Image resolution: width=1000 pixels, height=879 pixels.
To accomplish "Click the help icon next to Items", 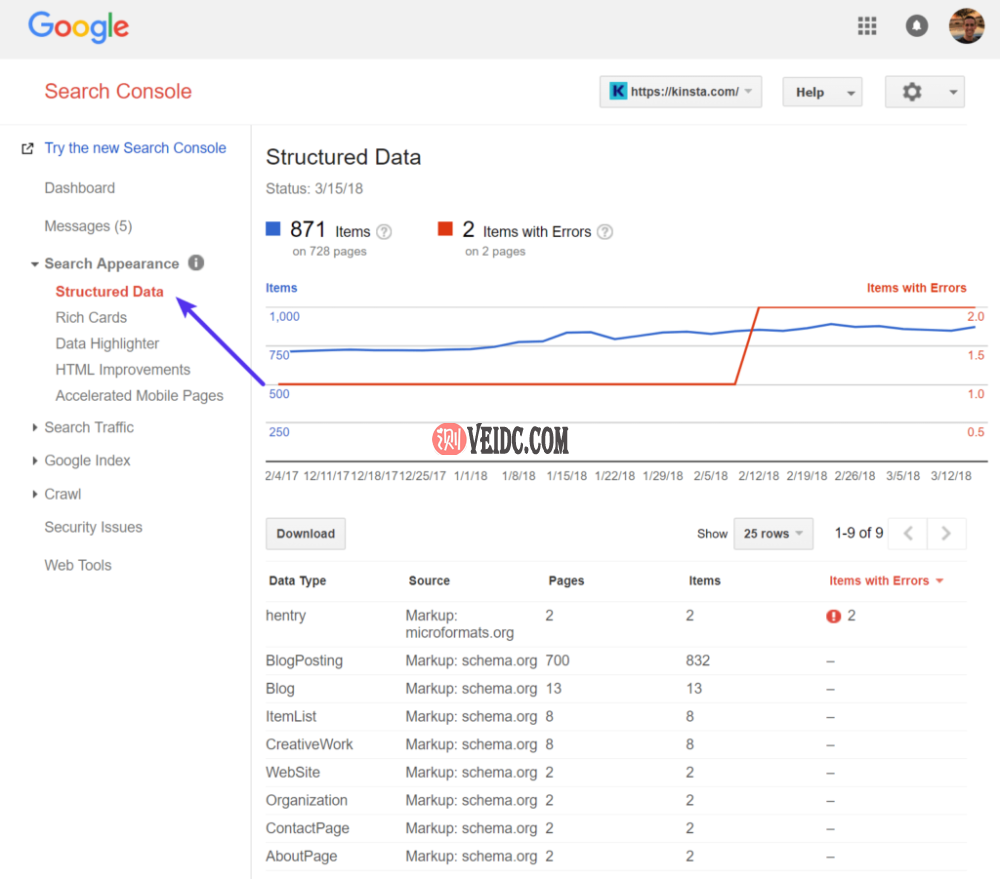I will click(x=384, y=232).
